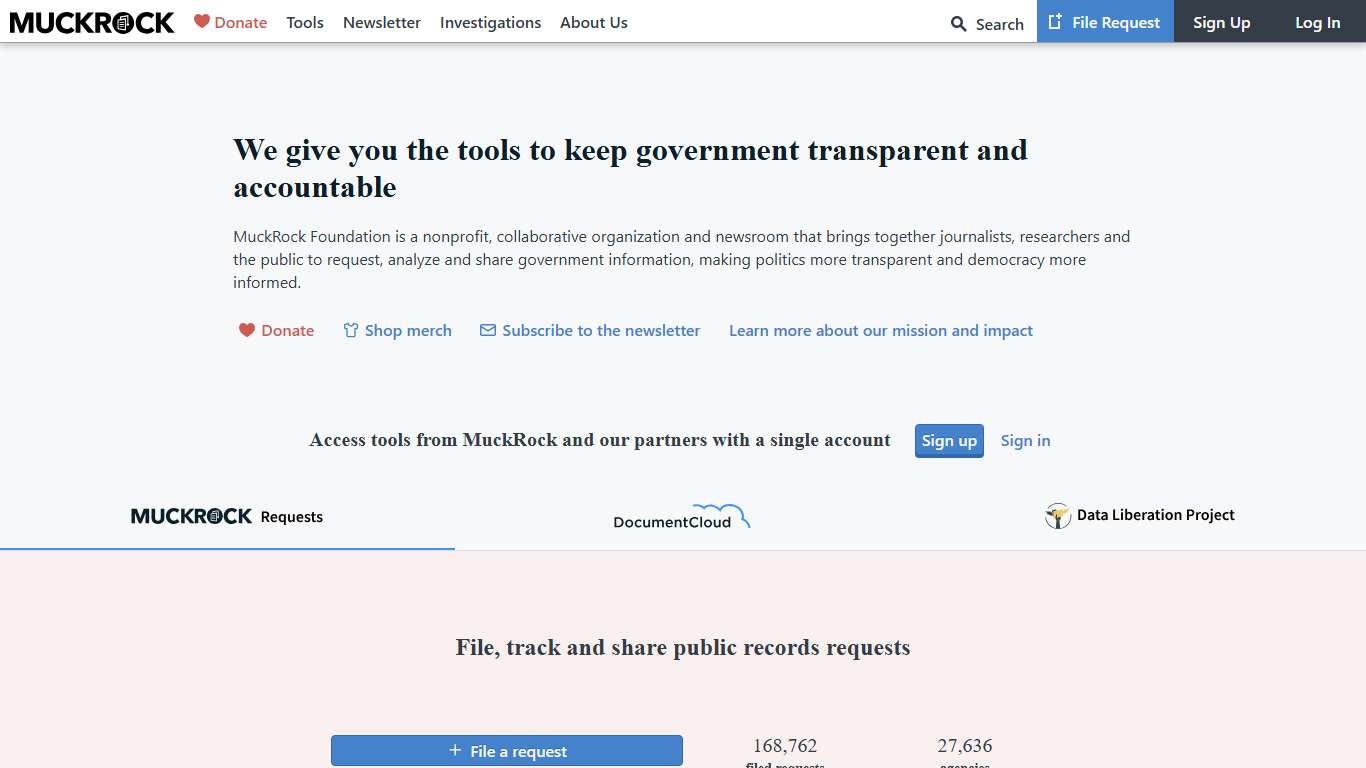Open the Tools menu
The height and width of the screenshot is (768, 1366).
[305, 22]
